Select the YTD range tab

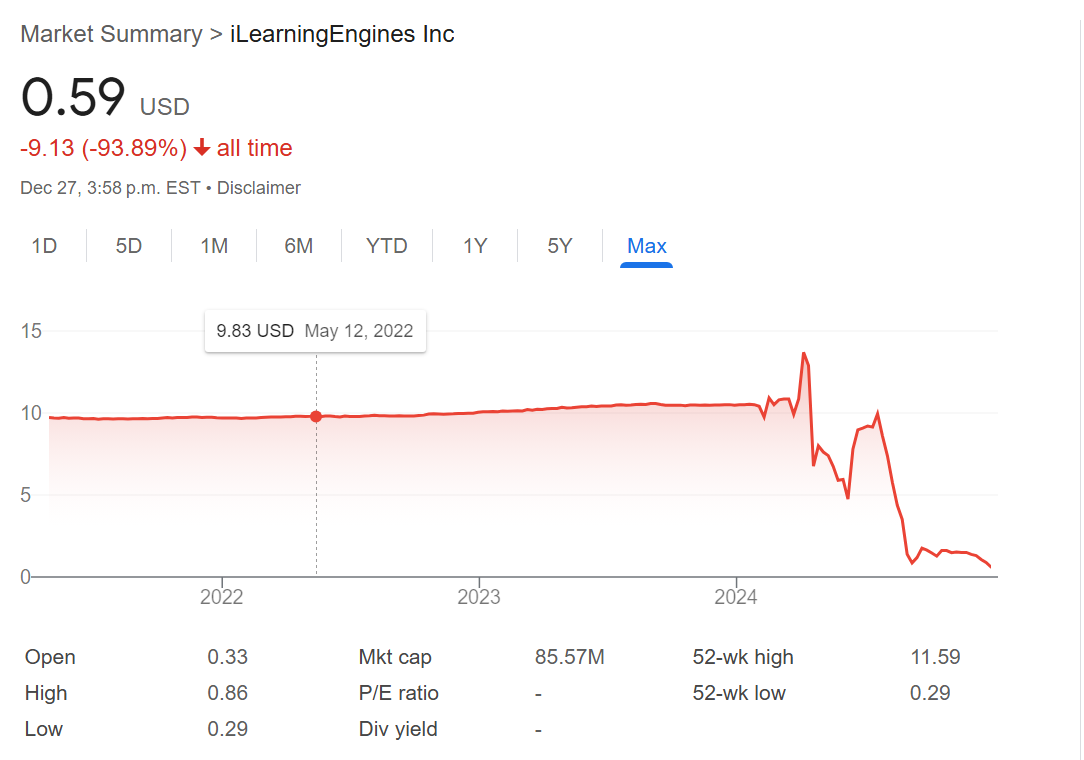(x=387, y=246)
